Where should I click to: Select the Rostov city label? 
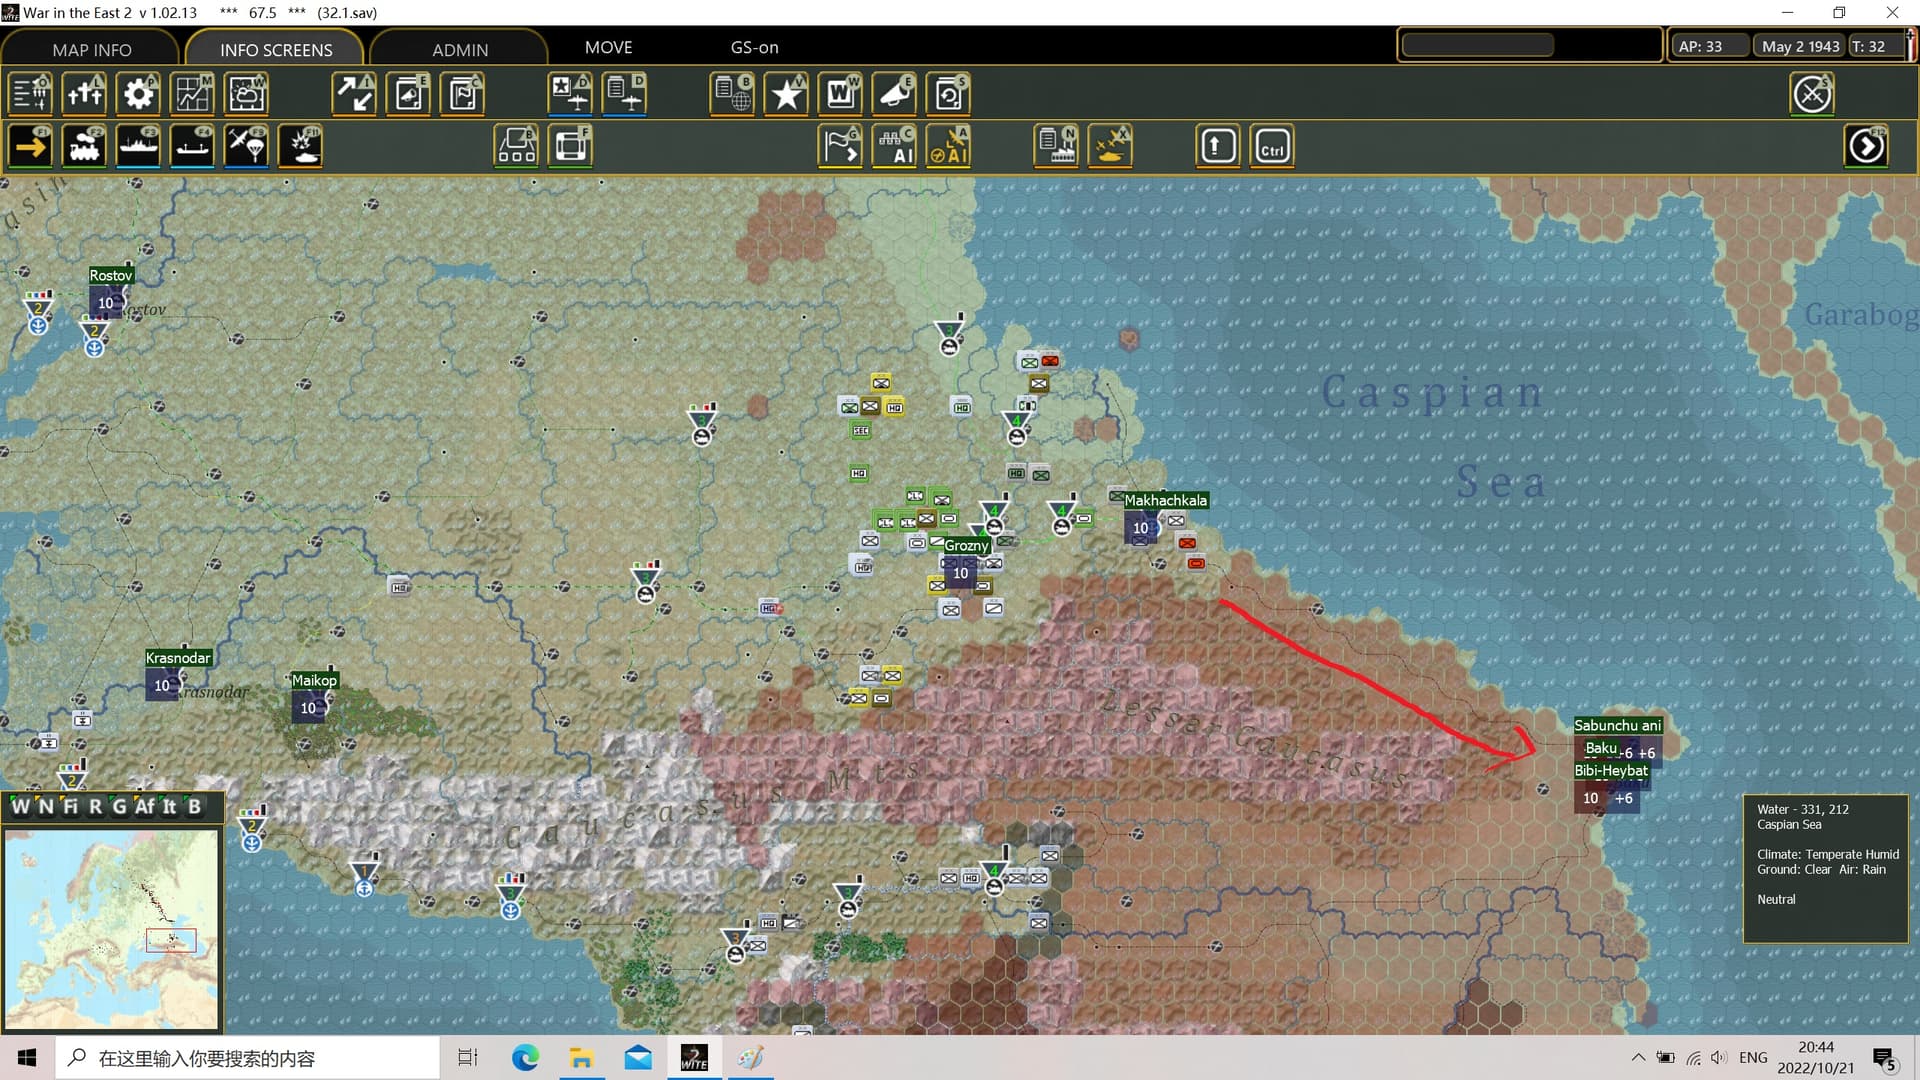tap(110, 275)
